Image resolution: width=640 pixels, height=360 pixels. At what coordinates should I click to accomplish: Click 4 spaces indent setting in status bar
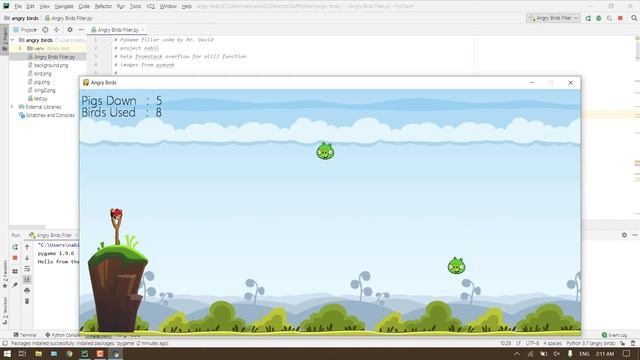coord(552,343)
